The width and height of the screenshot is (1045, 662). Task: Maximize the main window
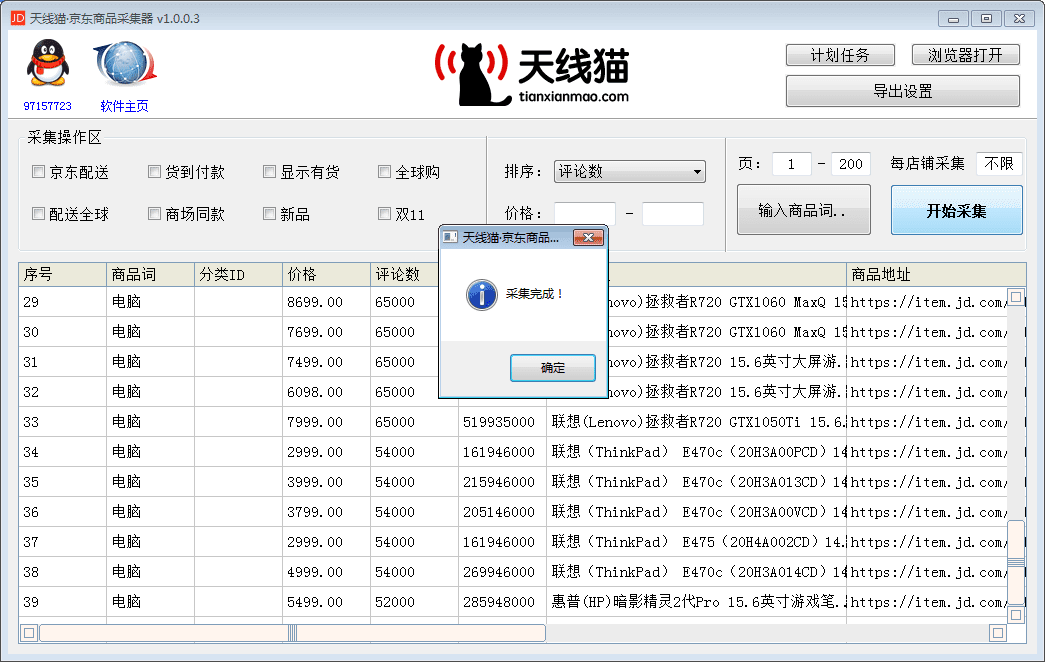[986, 19]
